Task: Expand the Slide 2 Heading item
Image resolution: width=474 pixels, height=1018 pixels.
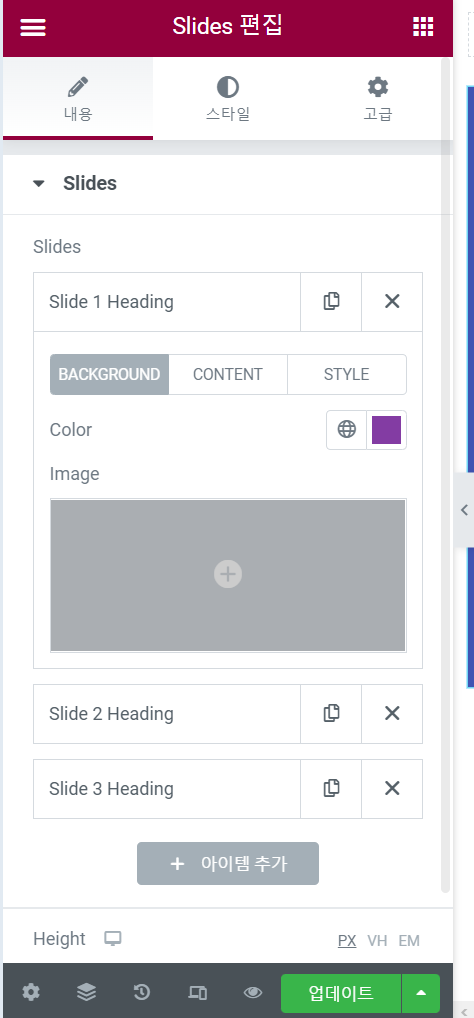Action: point(167,714)
